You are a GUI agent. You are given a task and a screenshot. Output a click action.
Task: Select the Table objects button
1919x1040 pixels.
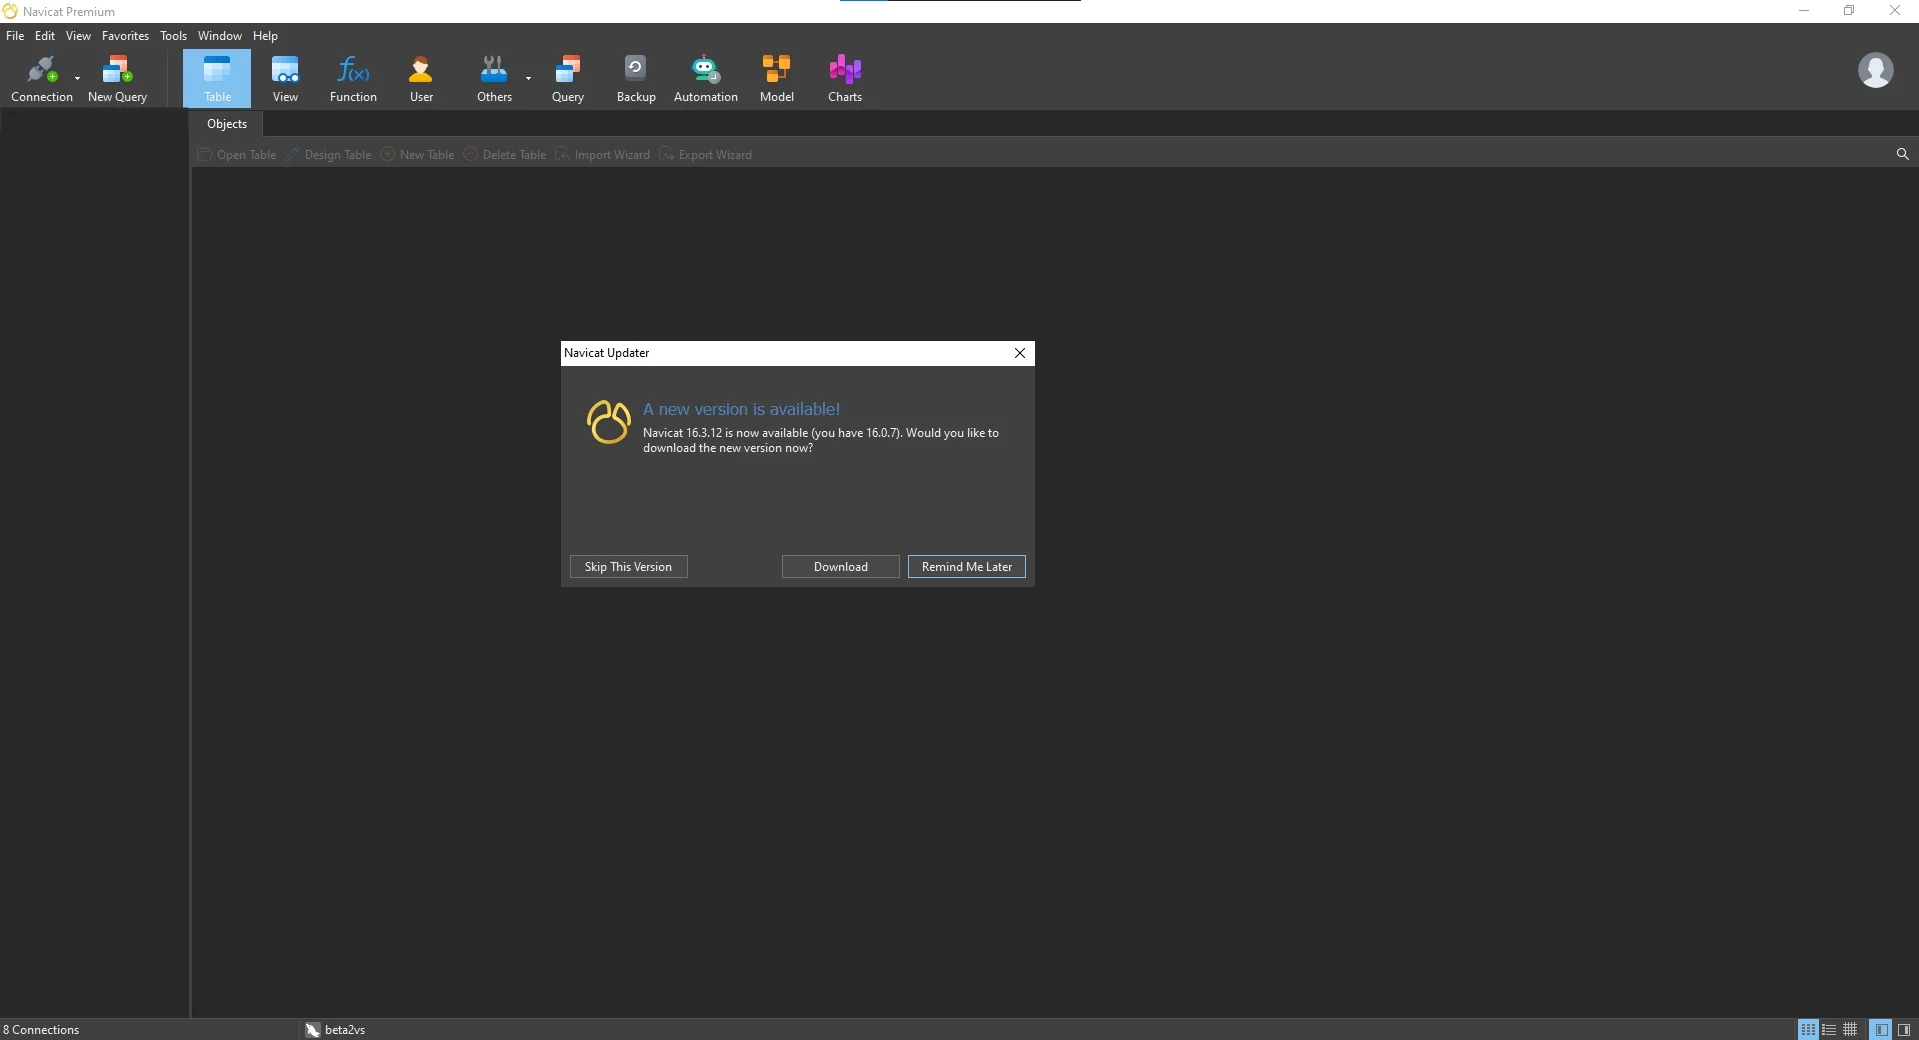217,79
